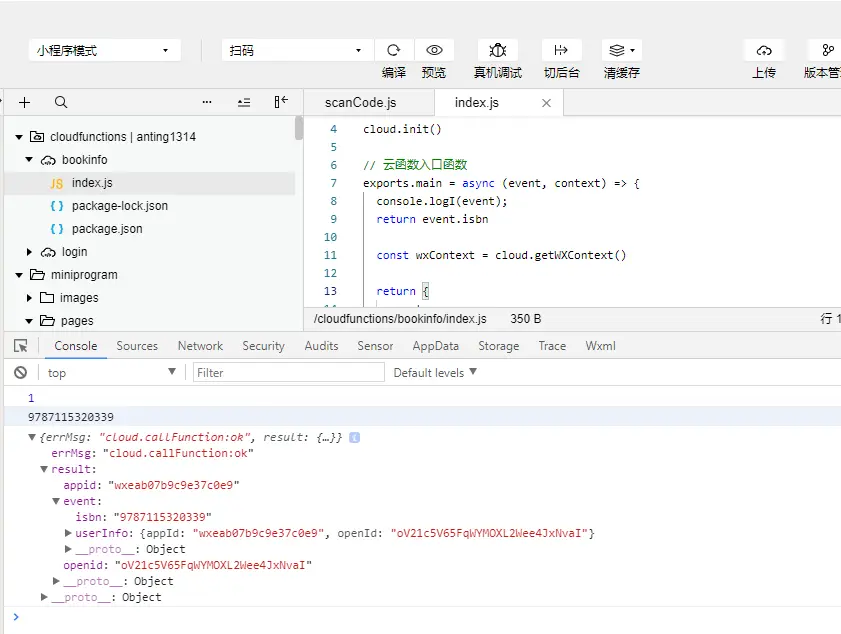
Task: Open the AppData tab
Action: point(436,346)
